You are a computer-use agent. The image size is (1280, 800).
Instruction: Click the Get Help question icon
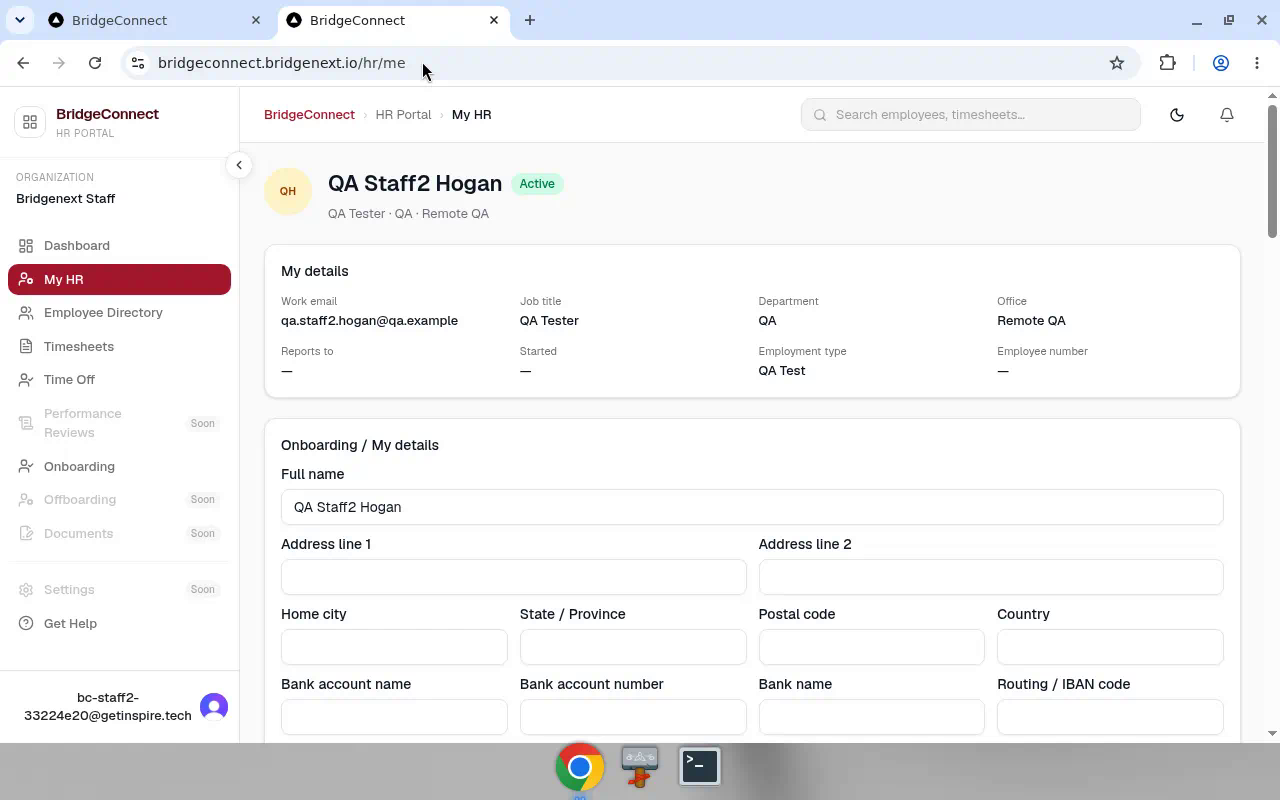pos(26,624)
